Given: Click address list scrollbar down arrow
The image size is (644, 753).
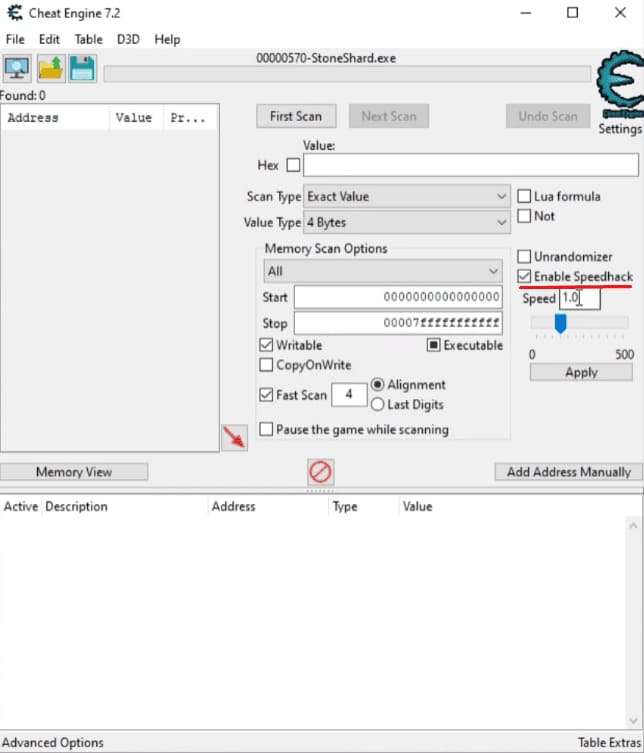Looking at the screenshot, I should [x=633, y=720].
